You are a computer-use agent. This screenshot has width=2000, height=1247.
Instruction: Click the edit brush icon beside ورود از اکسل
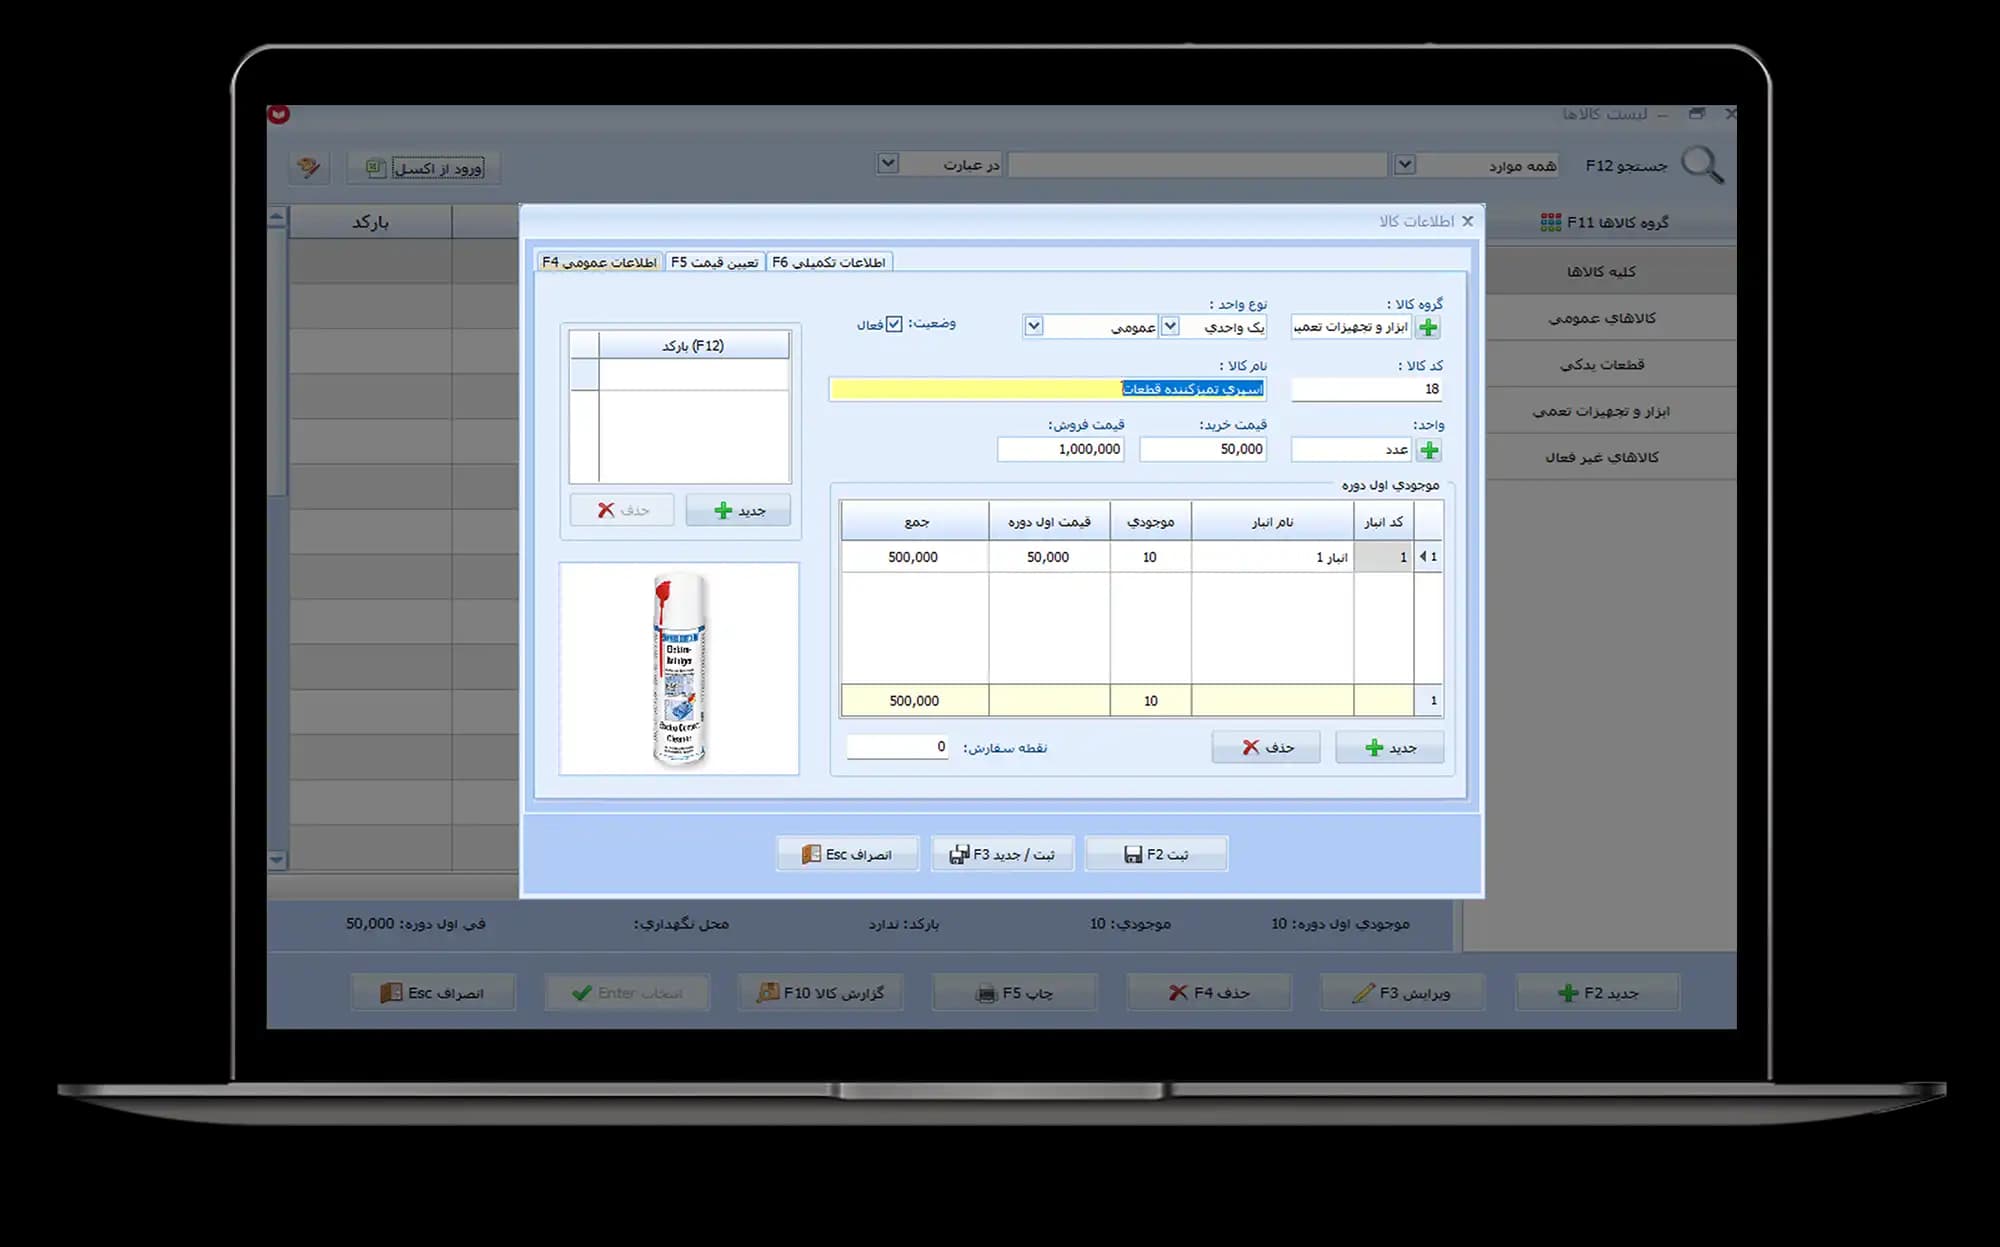coord(309,167)
